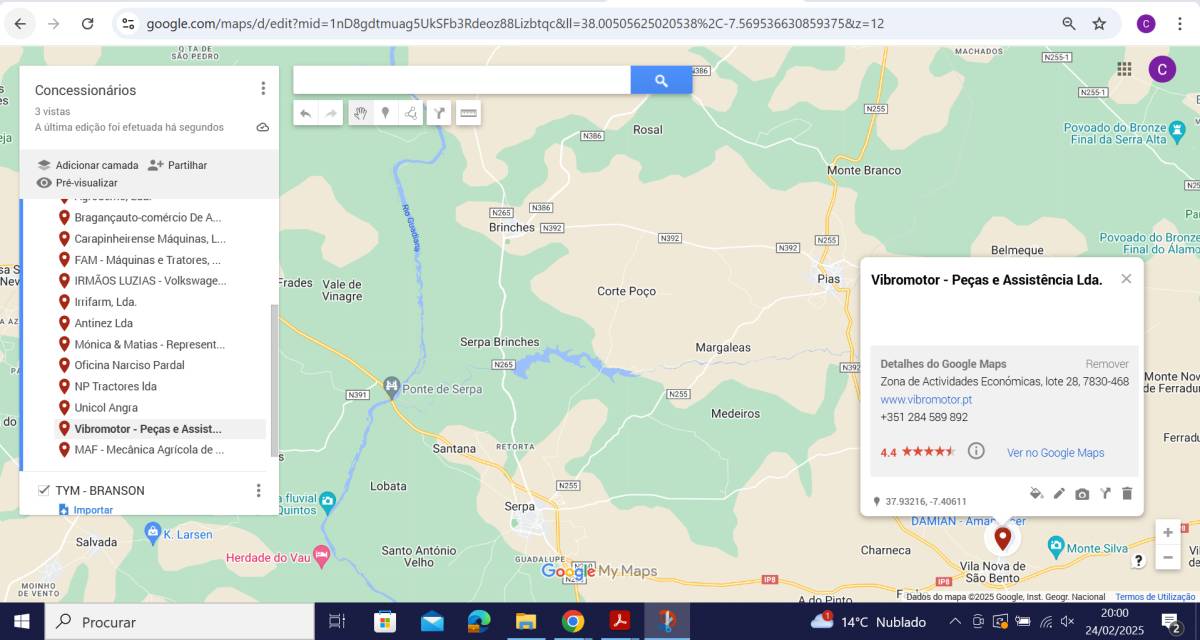Click the layer list scrollbar

click(274, 380)
